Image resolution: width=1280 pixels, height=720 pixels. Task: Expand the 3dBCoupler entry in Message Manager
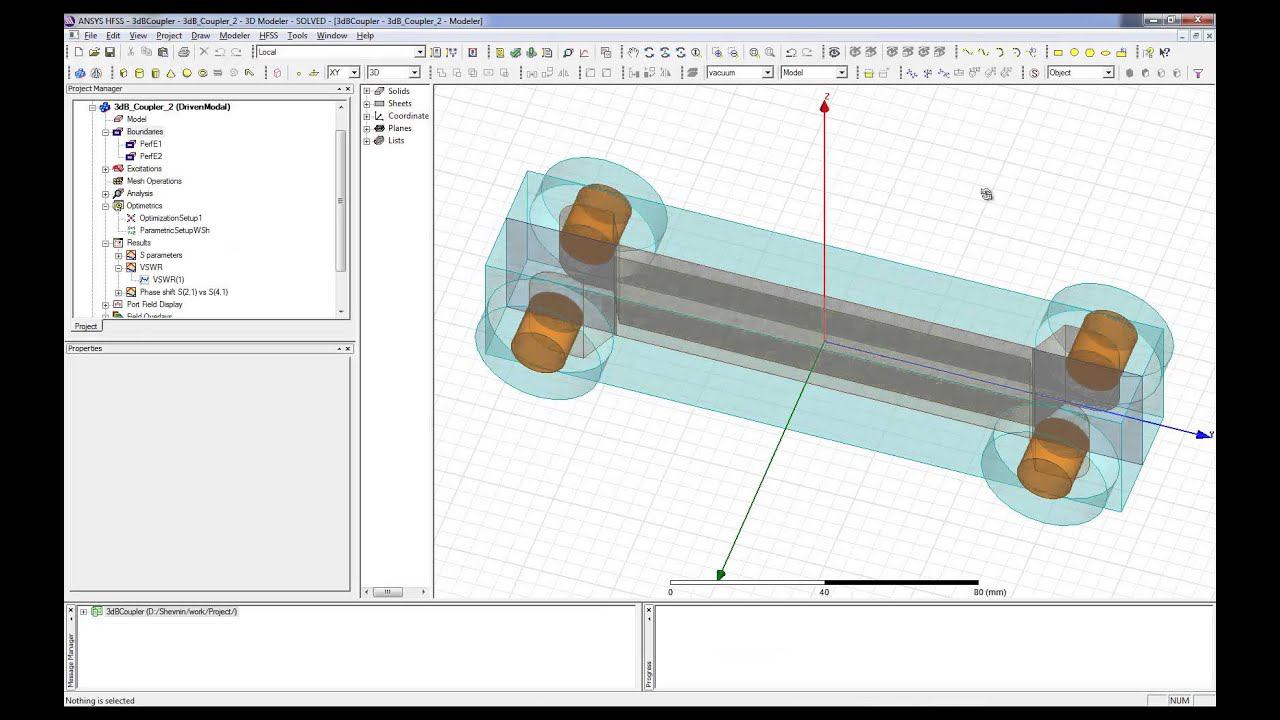coord(83,611)
